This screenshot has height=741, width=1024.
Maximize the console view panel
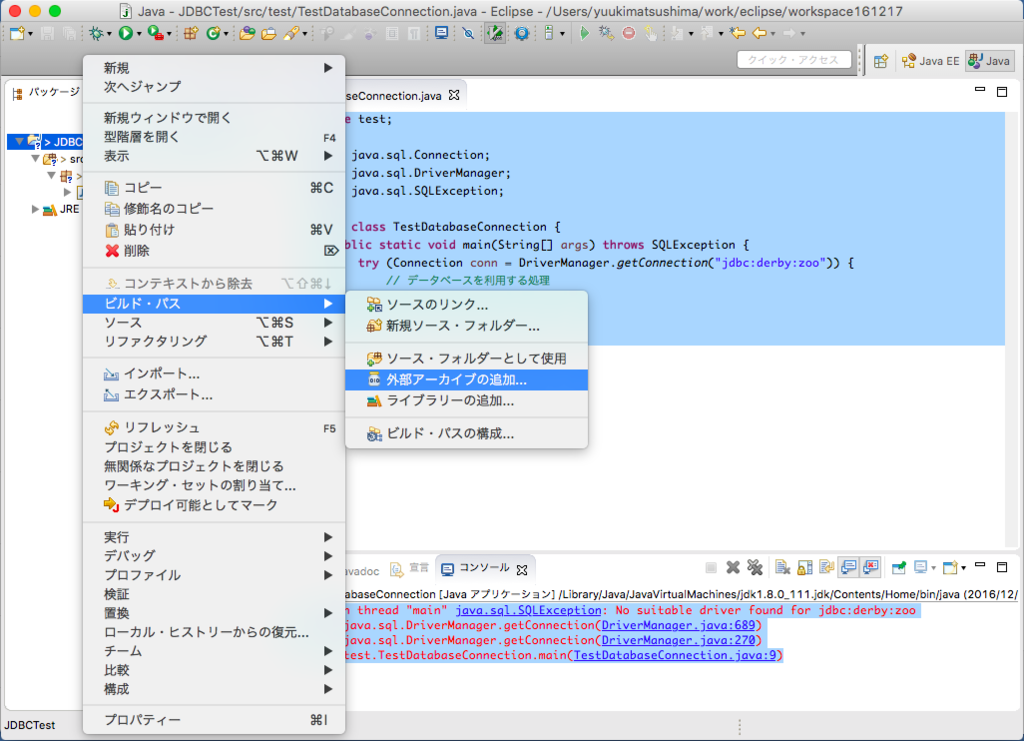click(1002, 567)
